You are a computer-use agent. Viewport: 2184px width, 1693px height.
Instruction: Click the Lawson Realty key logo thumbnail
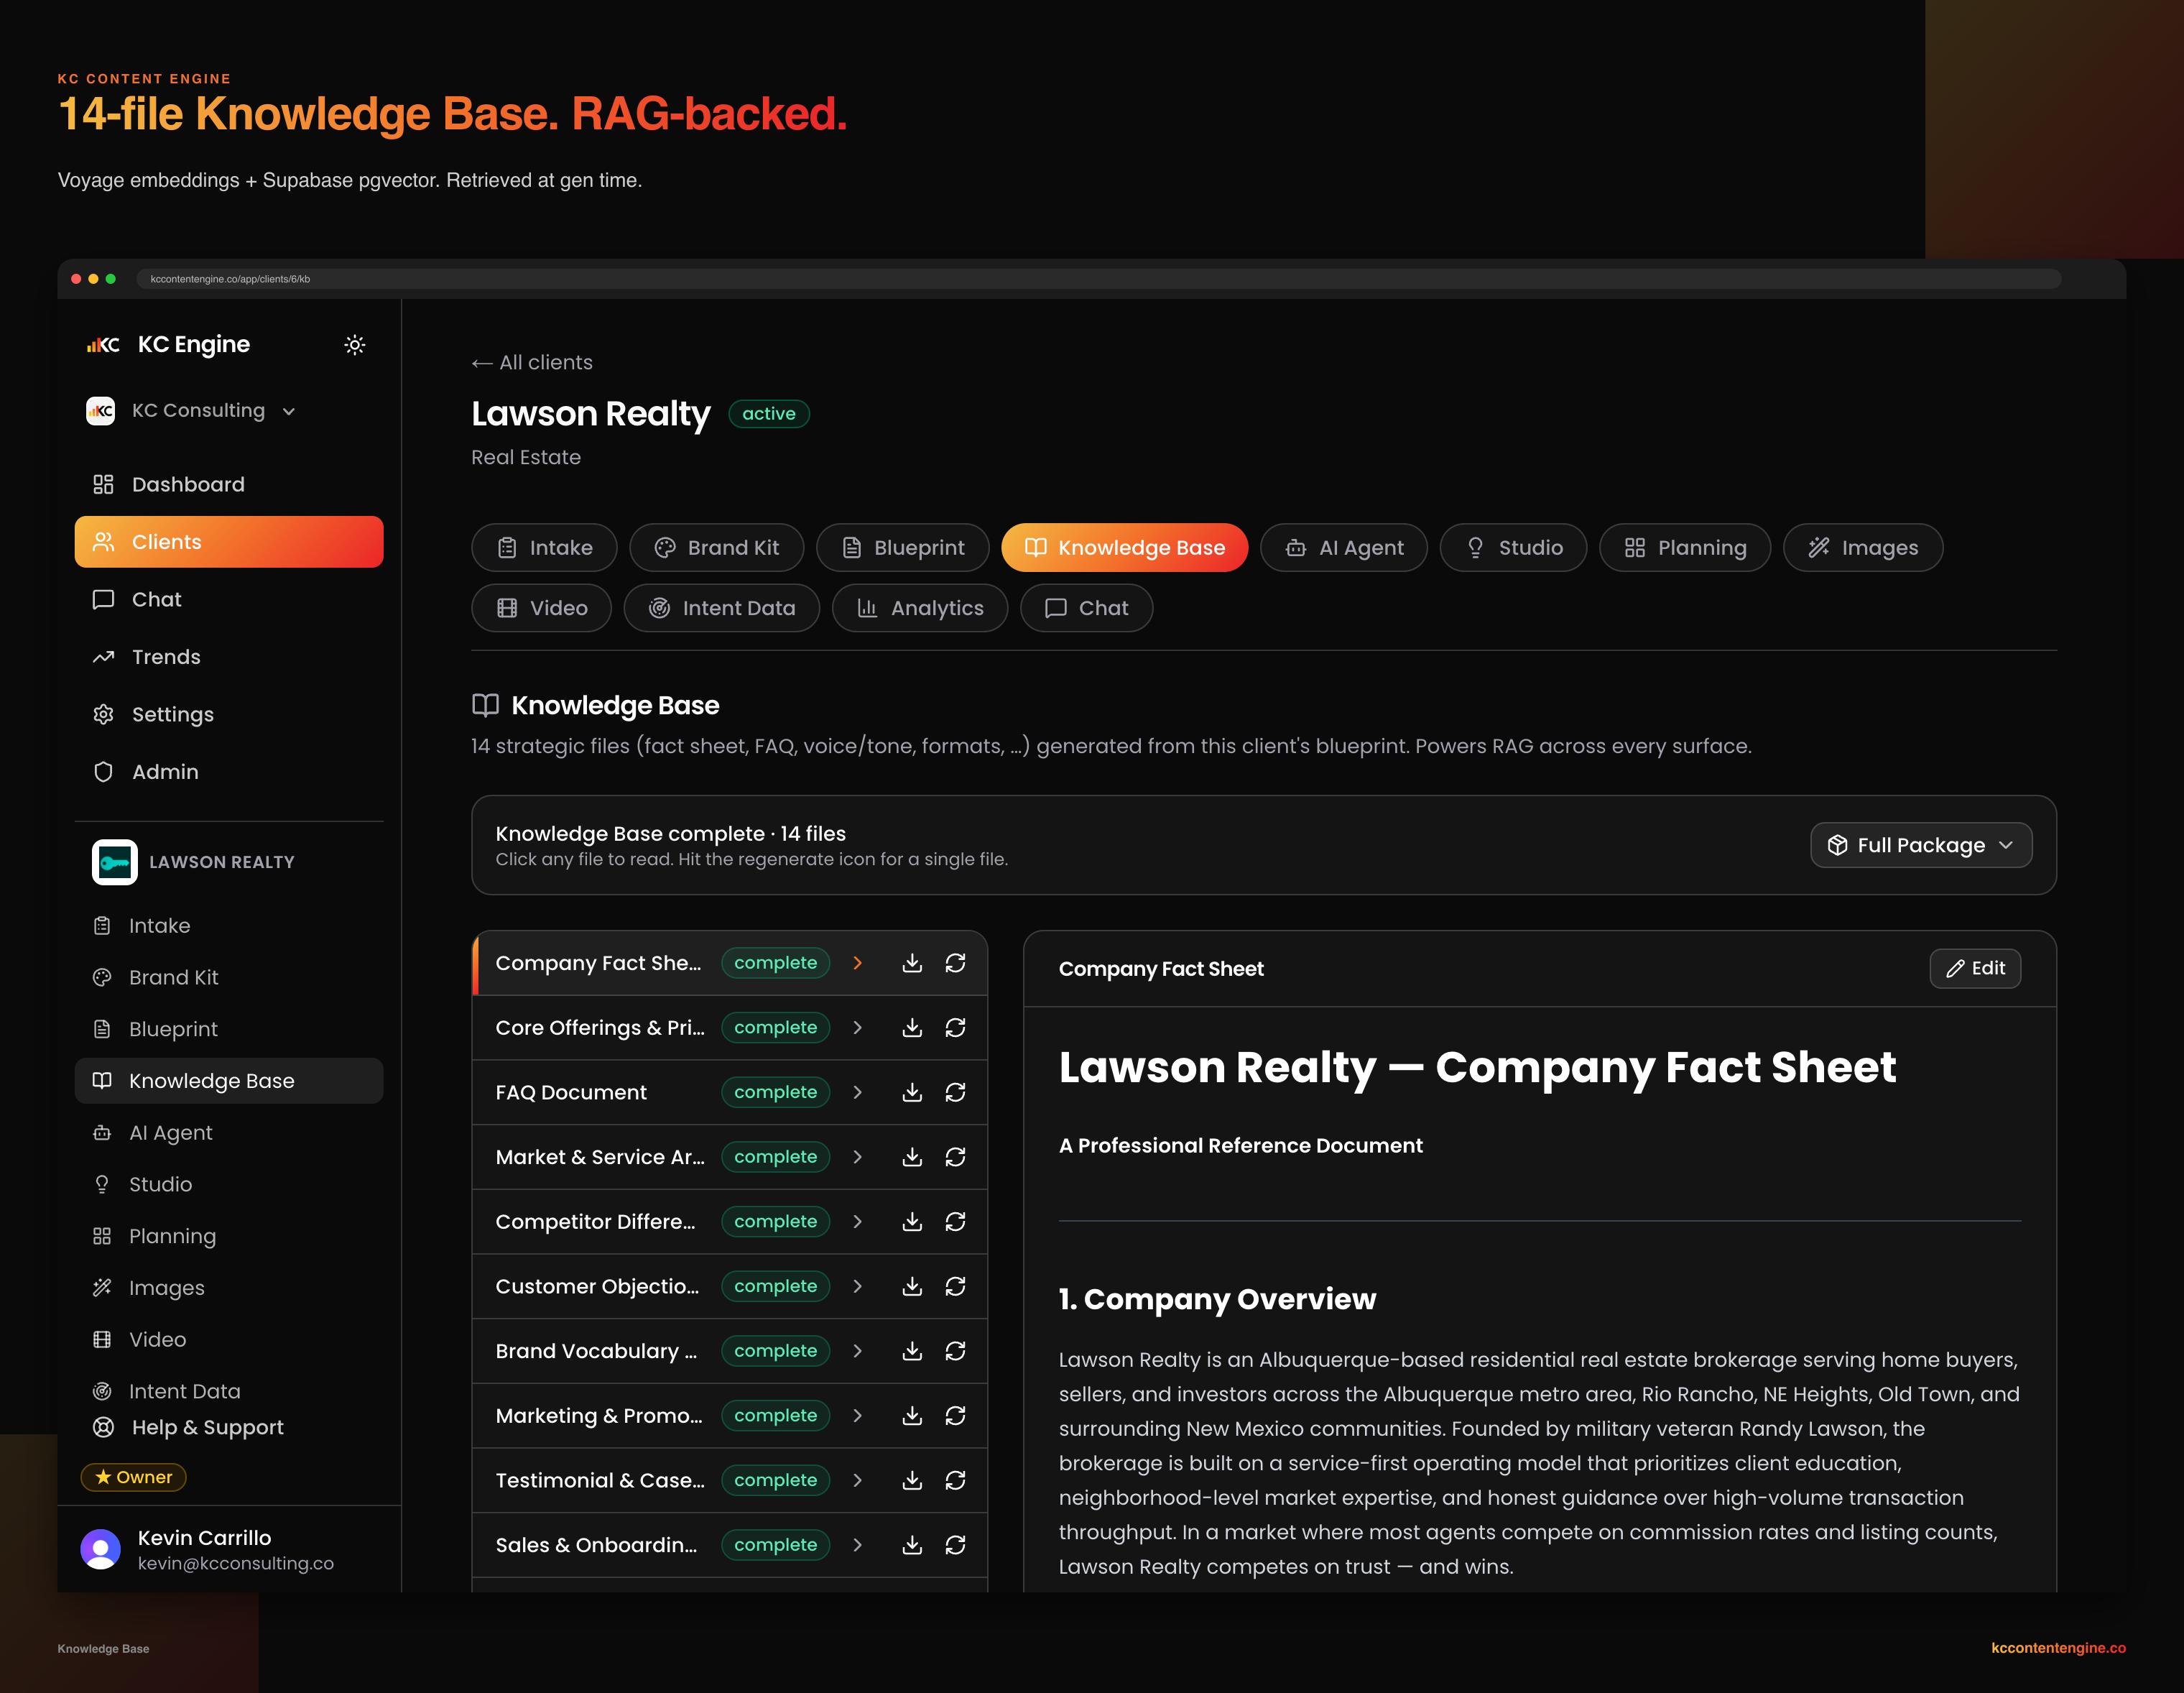point(115,862)
